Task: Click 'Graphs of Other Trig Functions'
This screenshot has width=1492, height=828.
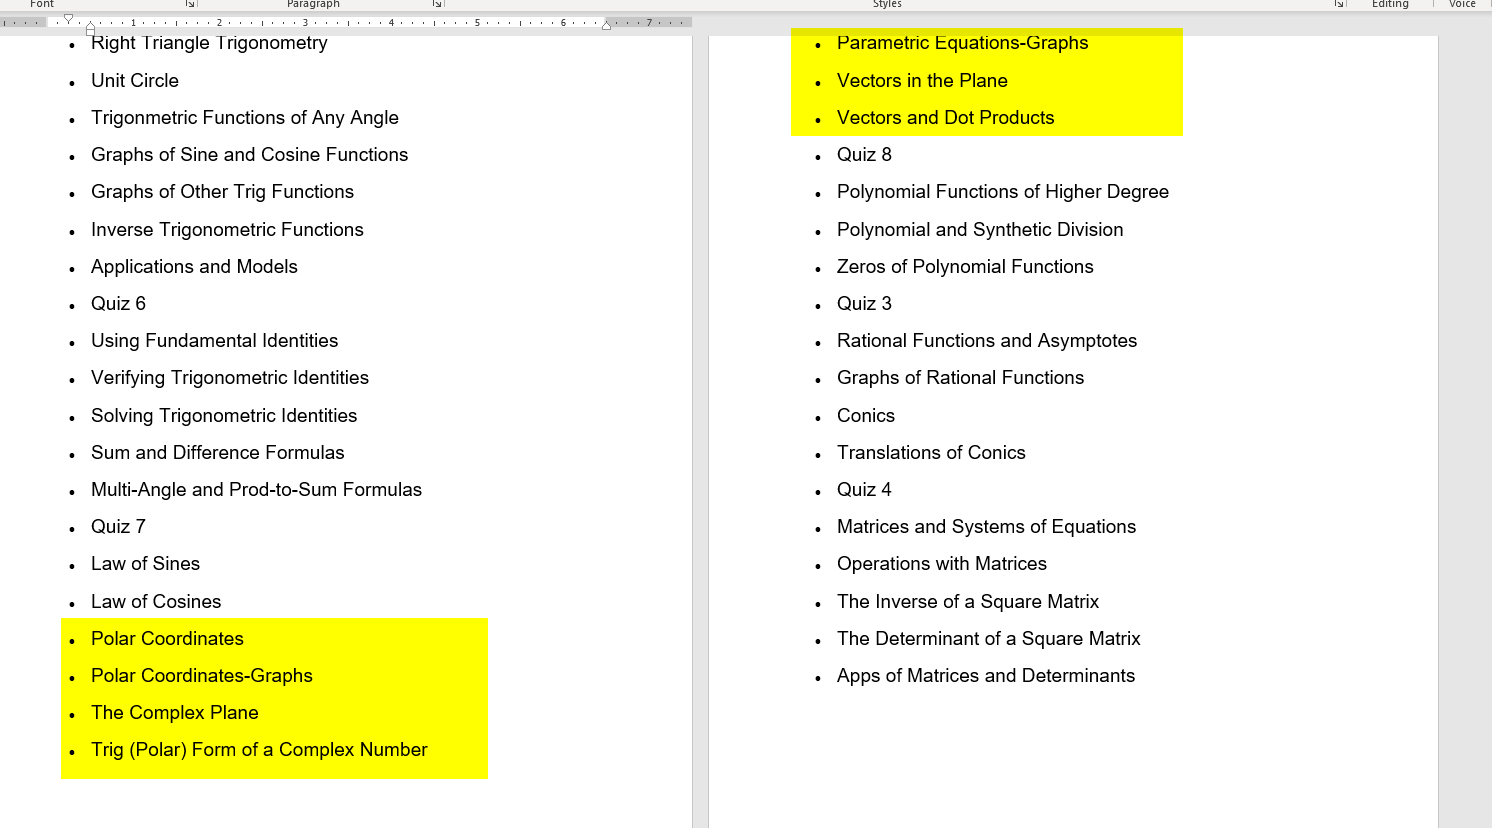Action: [222, 192]
